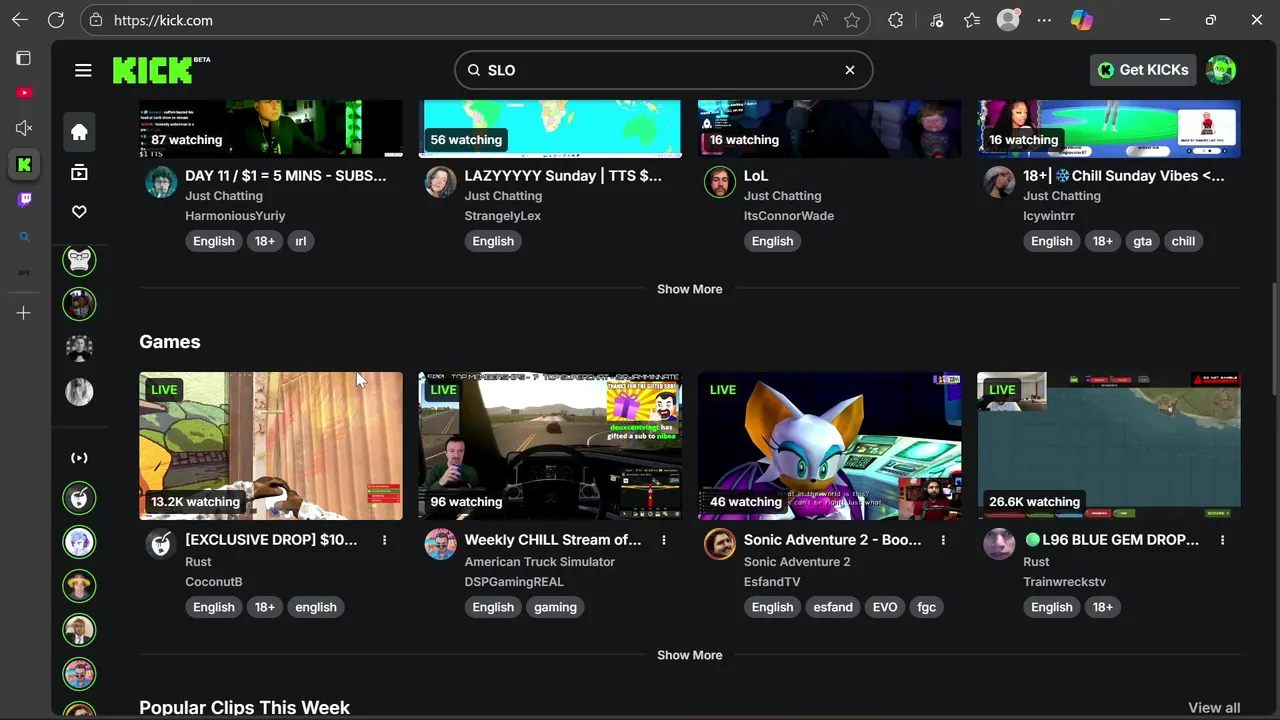Open Browse icon in Kick sidebar

pos(79,172)
